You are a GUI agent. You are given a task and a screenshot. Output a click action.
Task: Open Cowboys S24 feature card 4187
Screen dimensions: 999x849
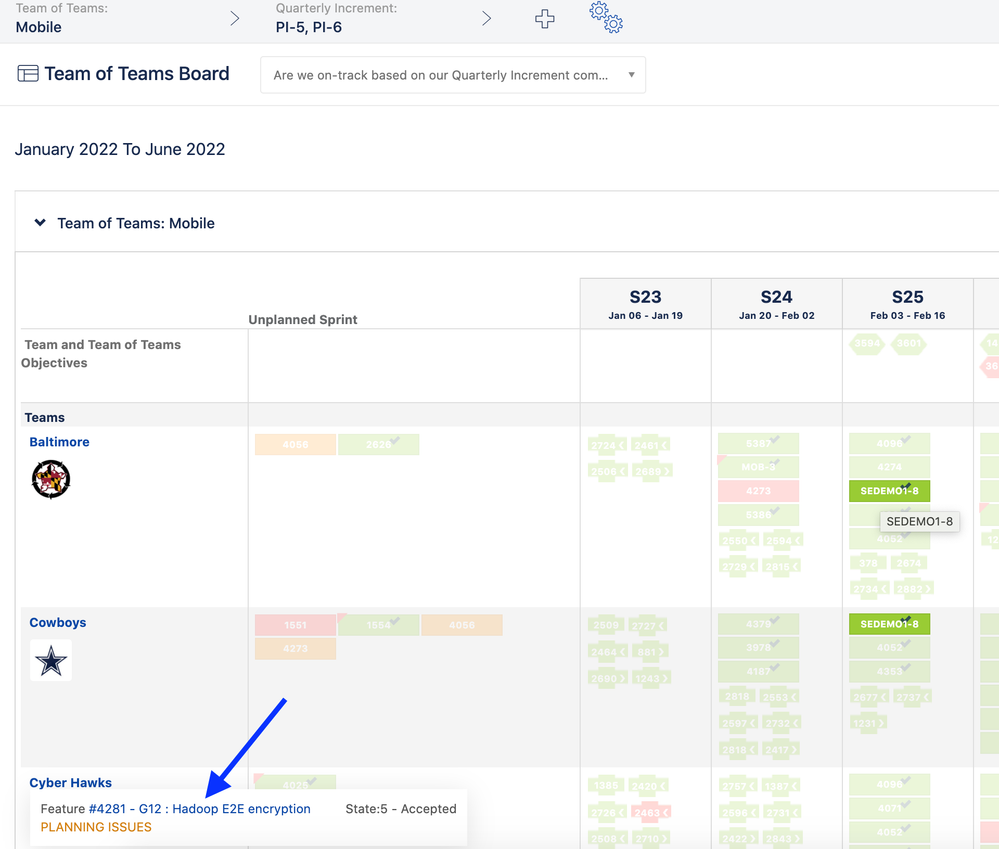point(758,671)
